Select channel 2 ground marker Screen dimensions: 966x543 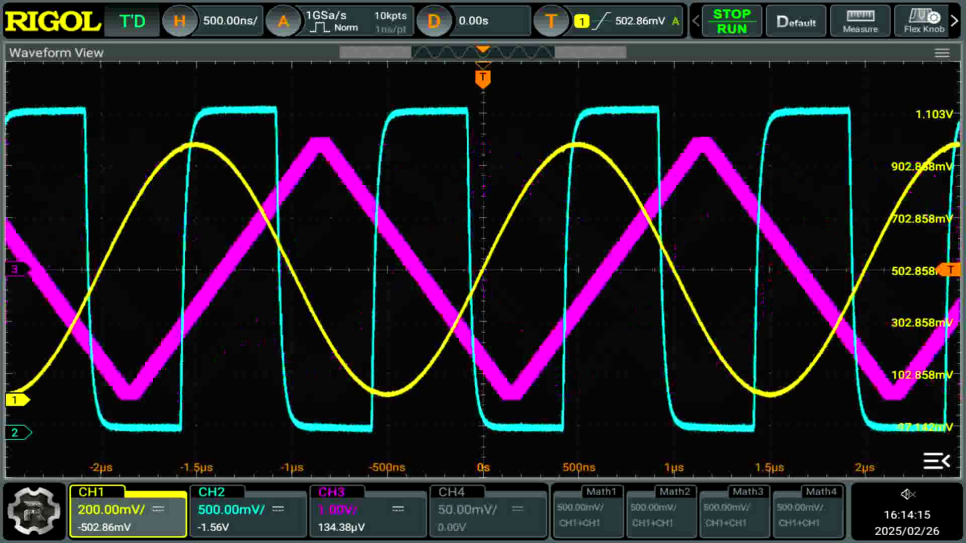tap(17, 433)
